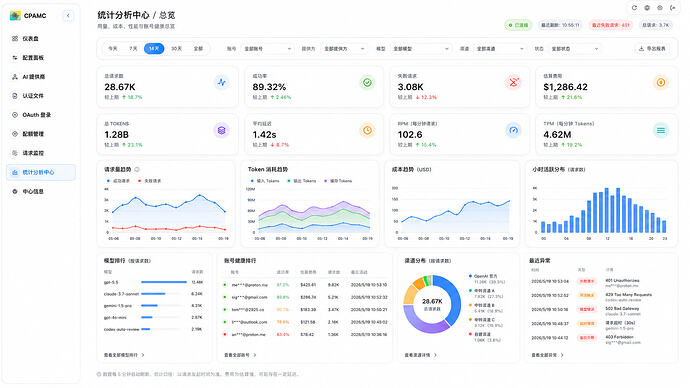Click the logout icon at top right
The width and height of the screenshot is (690, 388).
coord(672,7)
